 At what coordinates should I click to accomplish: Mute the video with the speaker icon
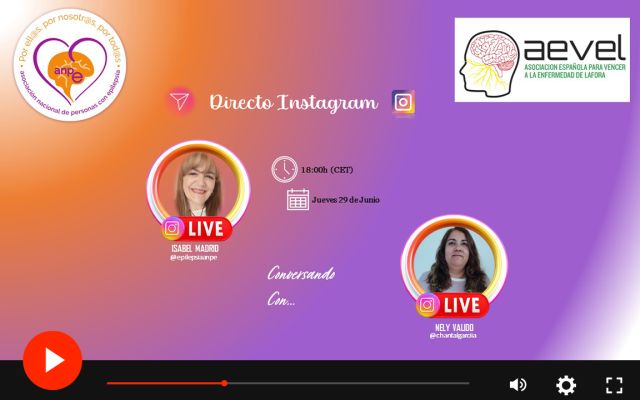click(x=517, y=384)
